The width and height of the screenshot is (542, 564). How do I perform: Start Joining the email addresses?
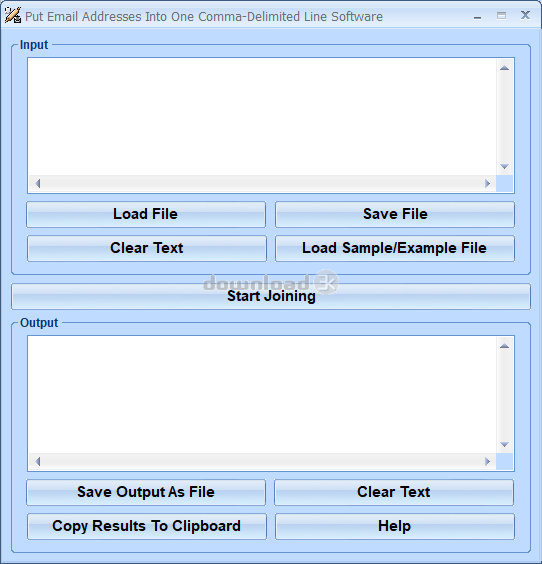pos(271,296)
